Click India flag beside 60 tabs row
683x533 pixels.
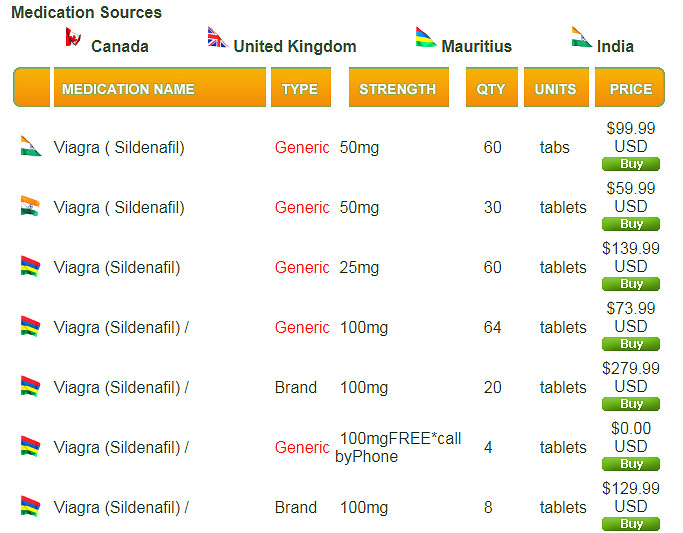30,146
